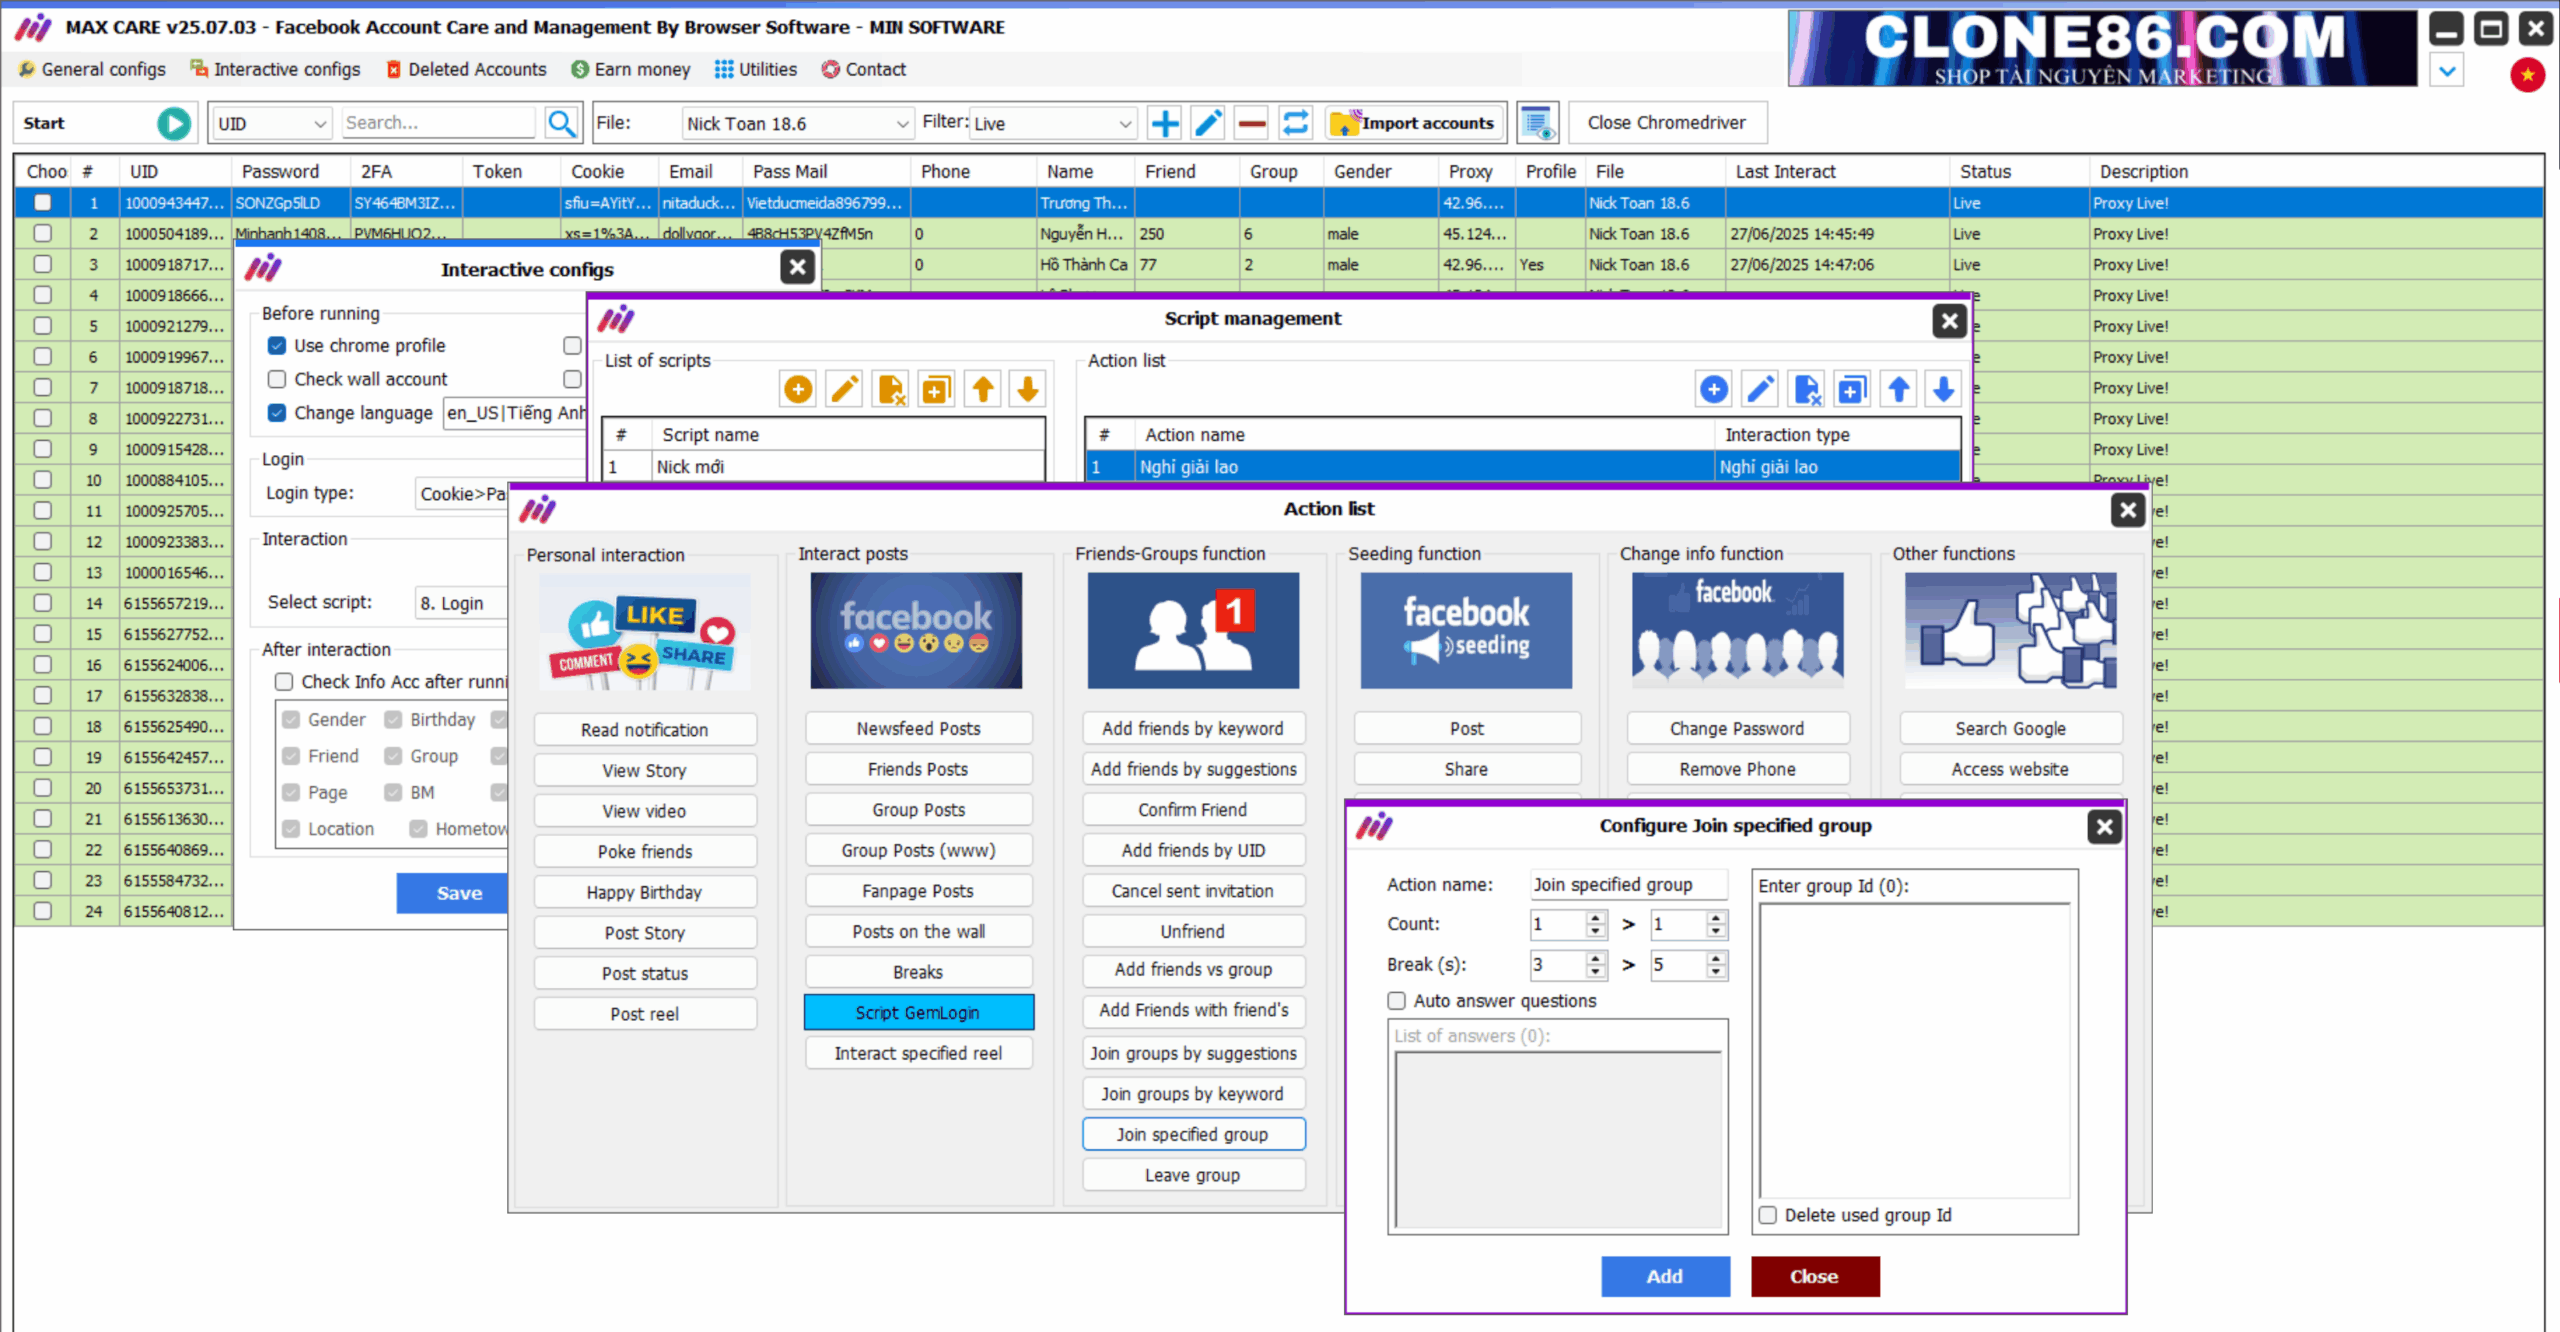Image resolution: width=2560 pixels, height=1332 pixels.
Task: Click Enter group Id text area
Action: [x=1914, y=1050]
